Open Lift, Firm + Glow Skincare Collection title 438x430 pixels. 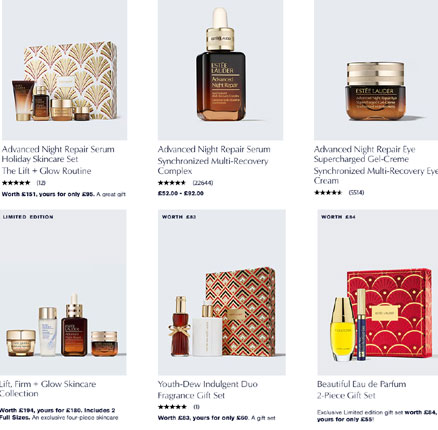click(48, 389)
